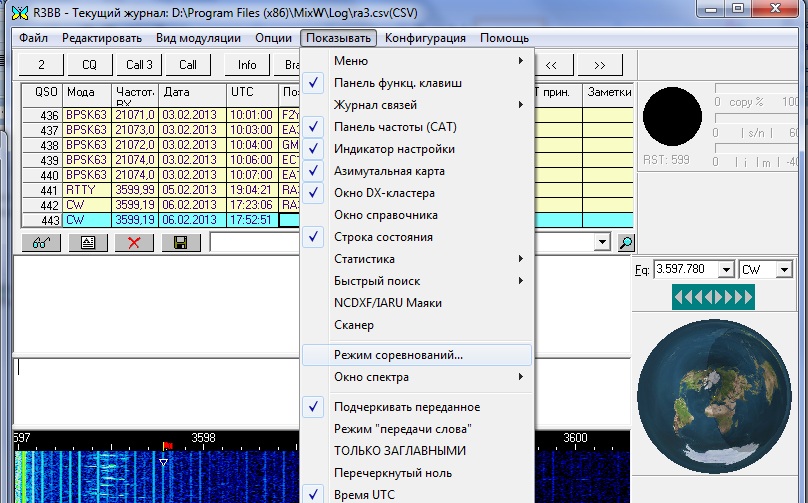The width and height of the screenshot is (808, 503).
Task: Open the frequency Fq dropdown
Action: pos(727,269)
